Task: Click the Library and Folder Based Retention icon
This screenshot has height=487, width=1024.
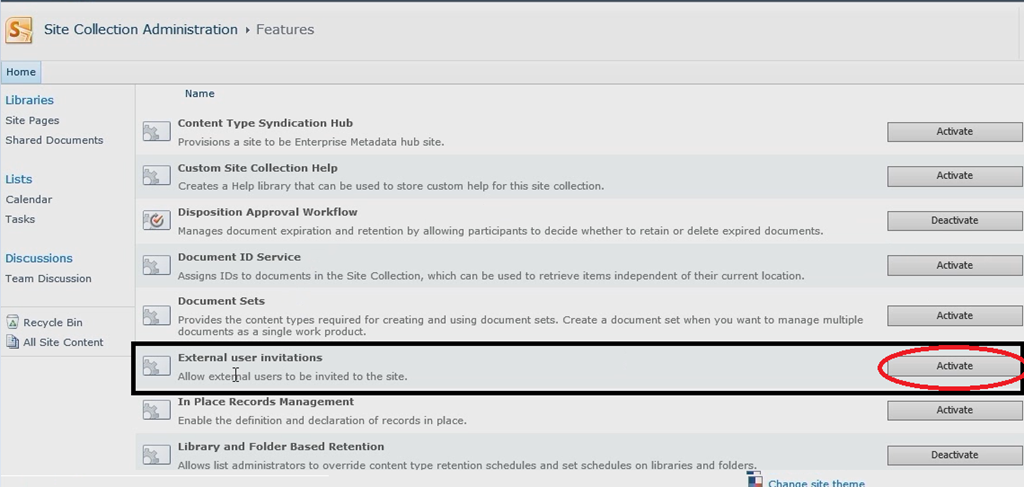Action: point(157,455)
